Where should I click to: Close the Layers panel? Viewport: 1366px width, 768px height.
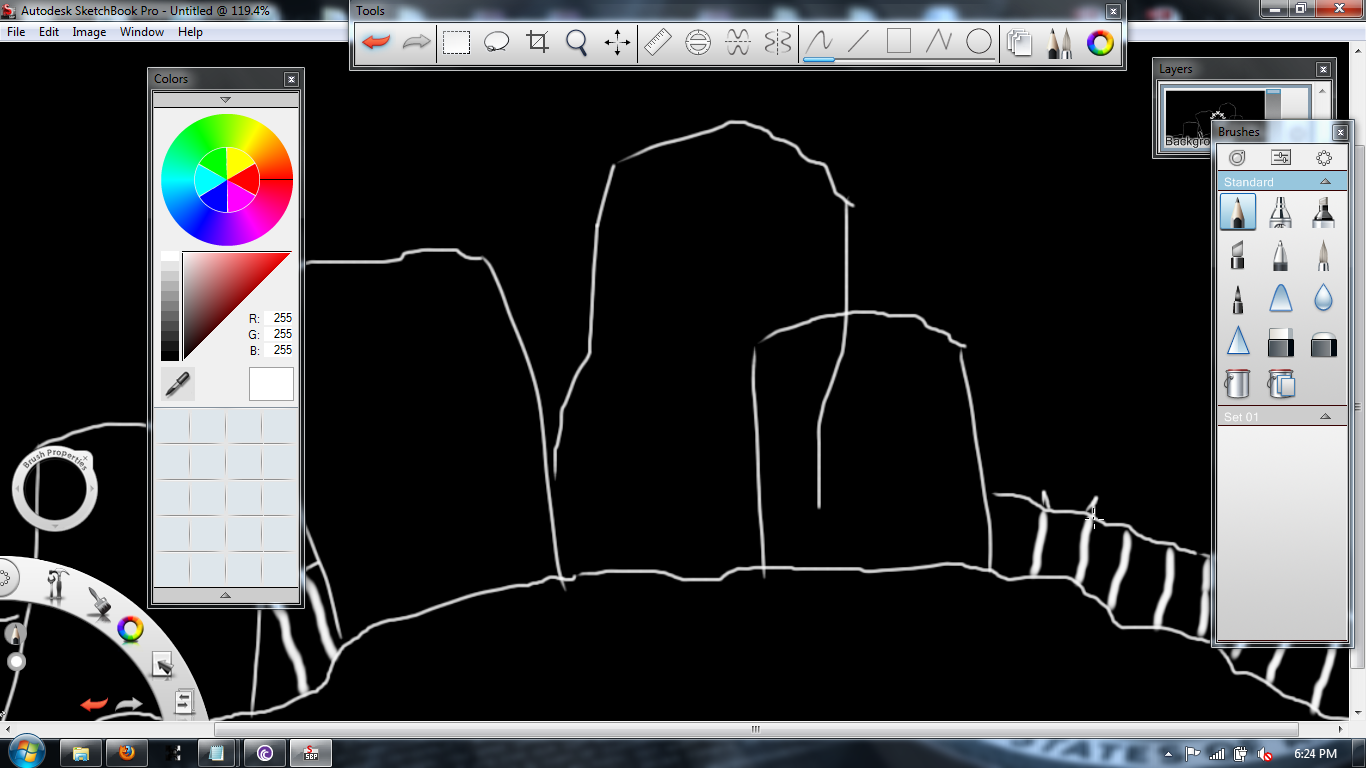[1323, 69]
